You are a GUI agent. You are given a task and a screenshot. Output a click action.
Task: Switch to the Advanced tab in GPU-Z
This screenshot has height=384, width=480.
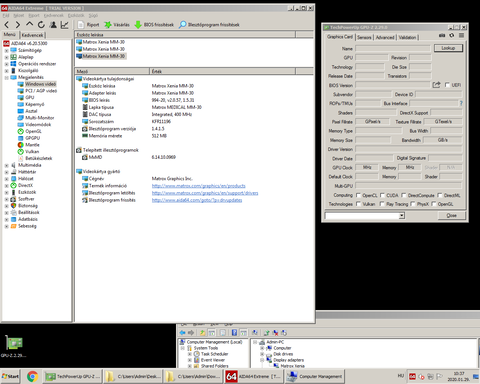click(x=385, y=37)
